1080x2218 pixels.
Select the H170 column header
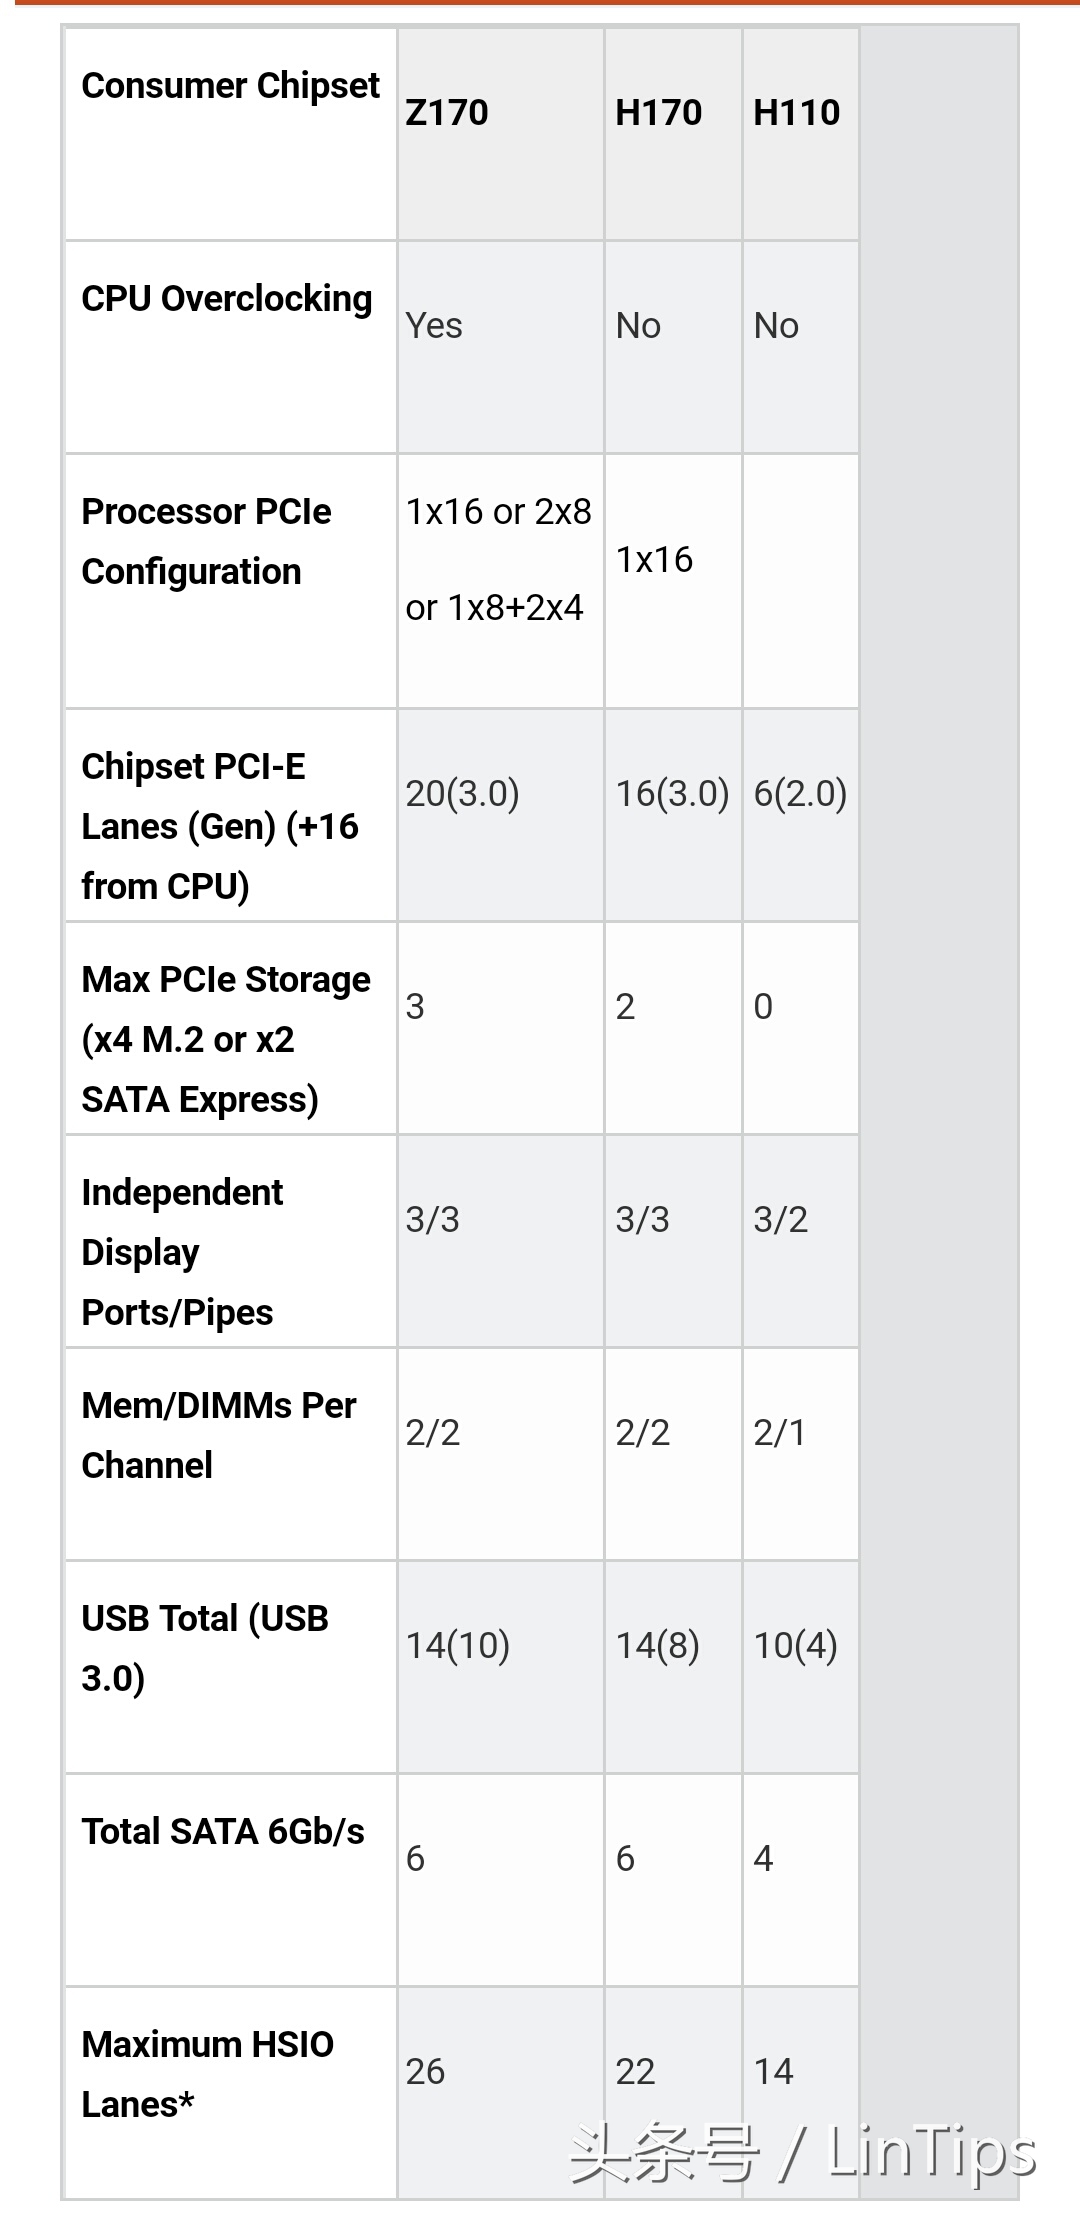(x=658, y=113)
